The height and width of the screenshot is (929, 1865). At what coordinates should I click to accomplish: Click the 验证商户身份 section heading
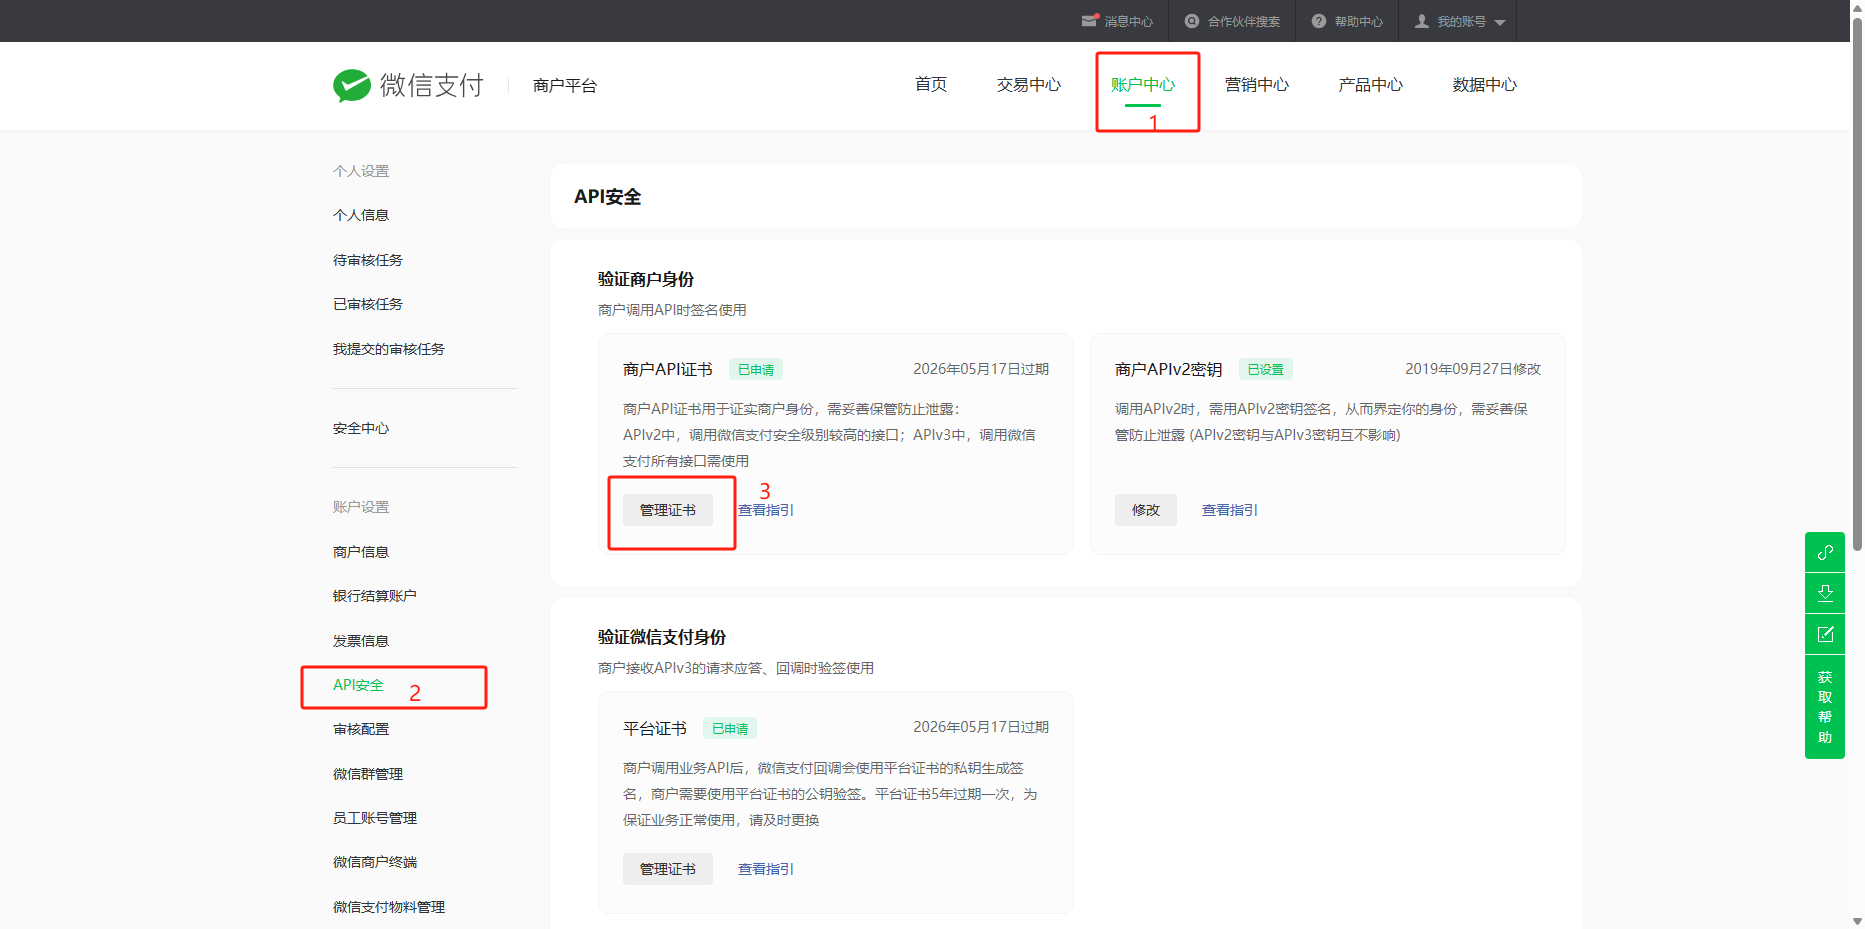[x=646, y=279]
